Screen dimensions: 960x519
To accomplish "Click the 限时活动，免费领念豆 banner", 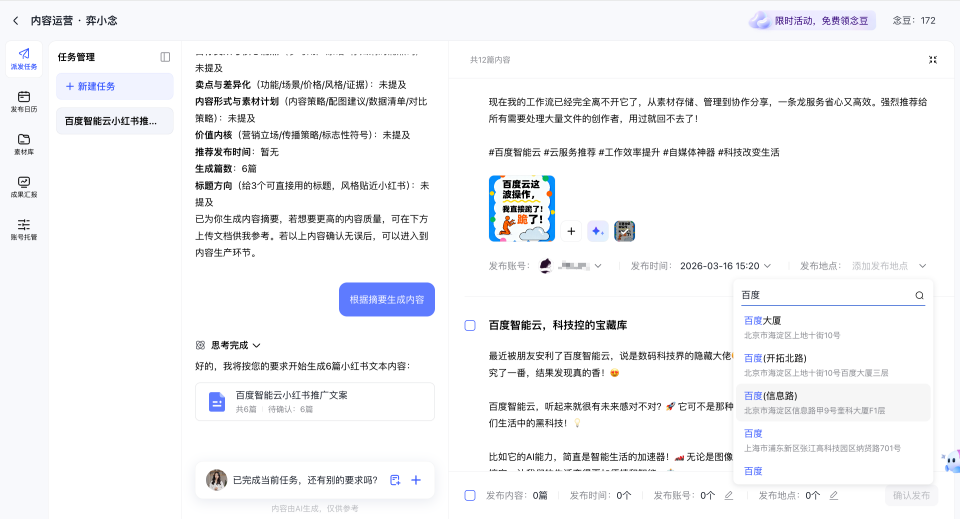I will 812,20.
